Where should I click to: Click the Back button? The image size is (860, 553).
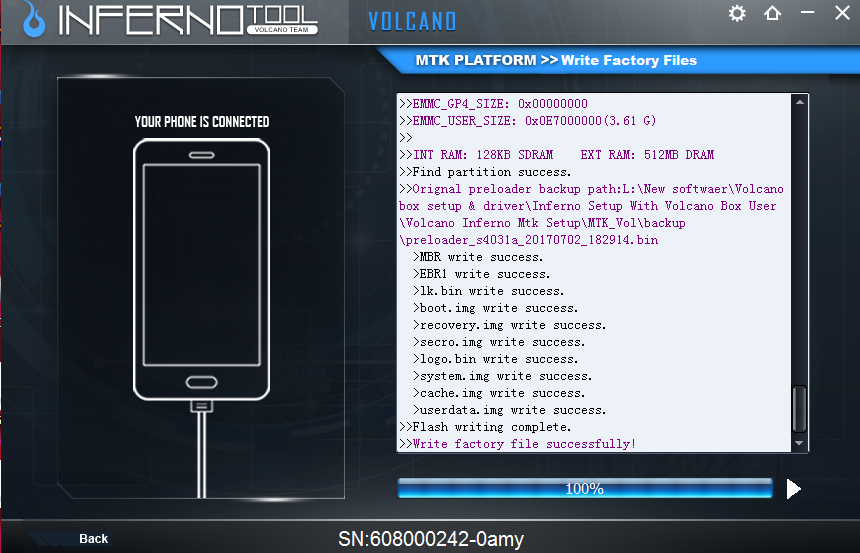click(x=93, y=539)
